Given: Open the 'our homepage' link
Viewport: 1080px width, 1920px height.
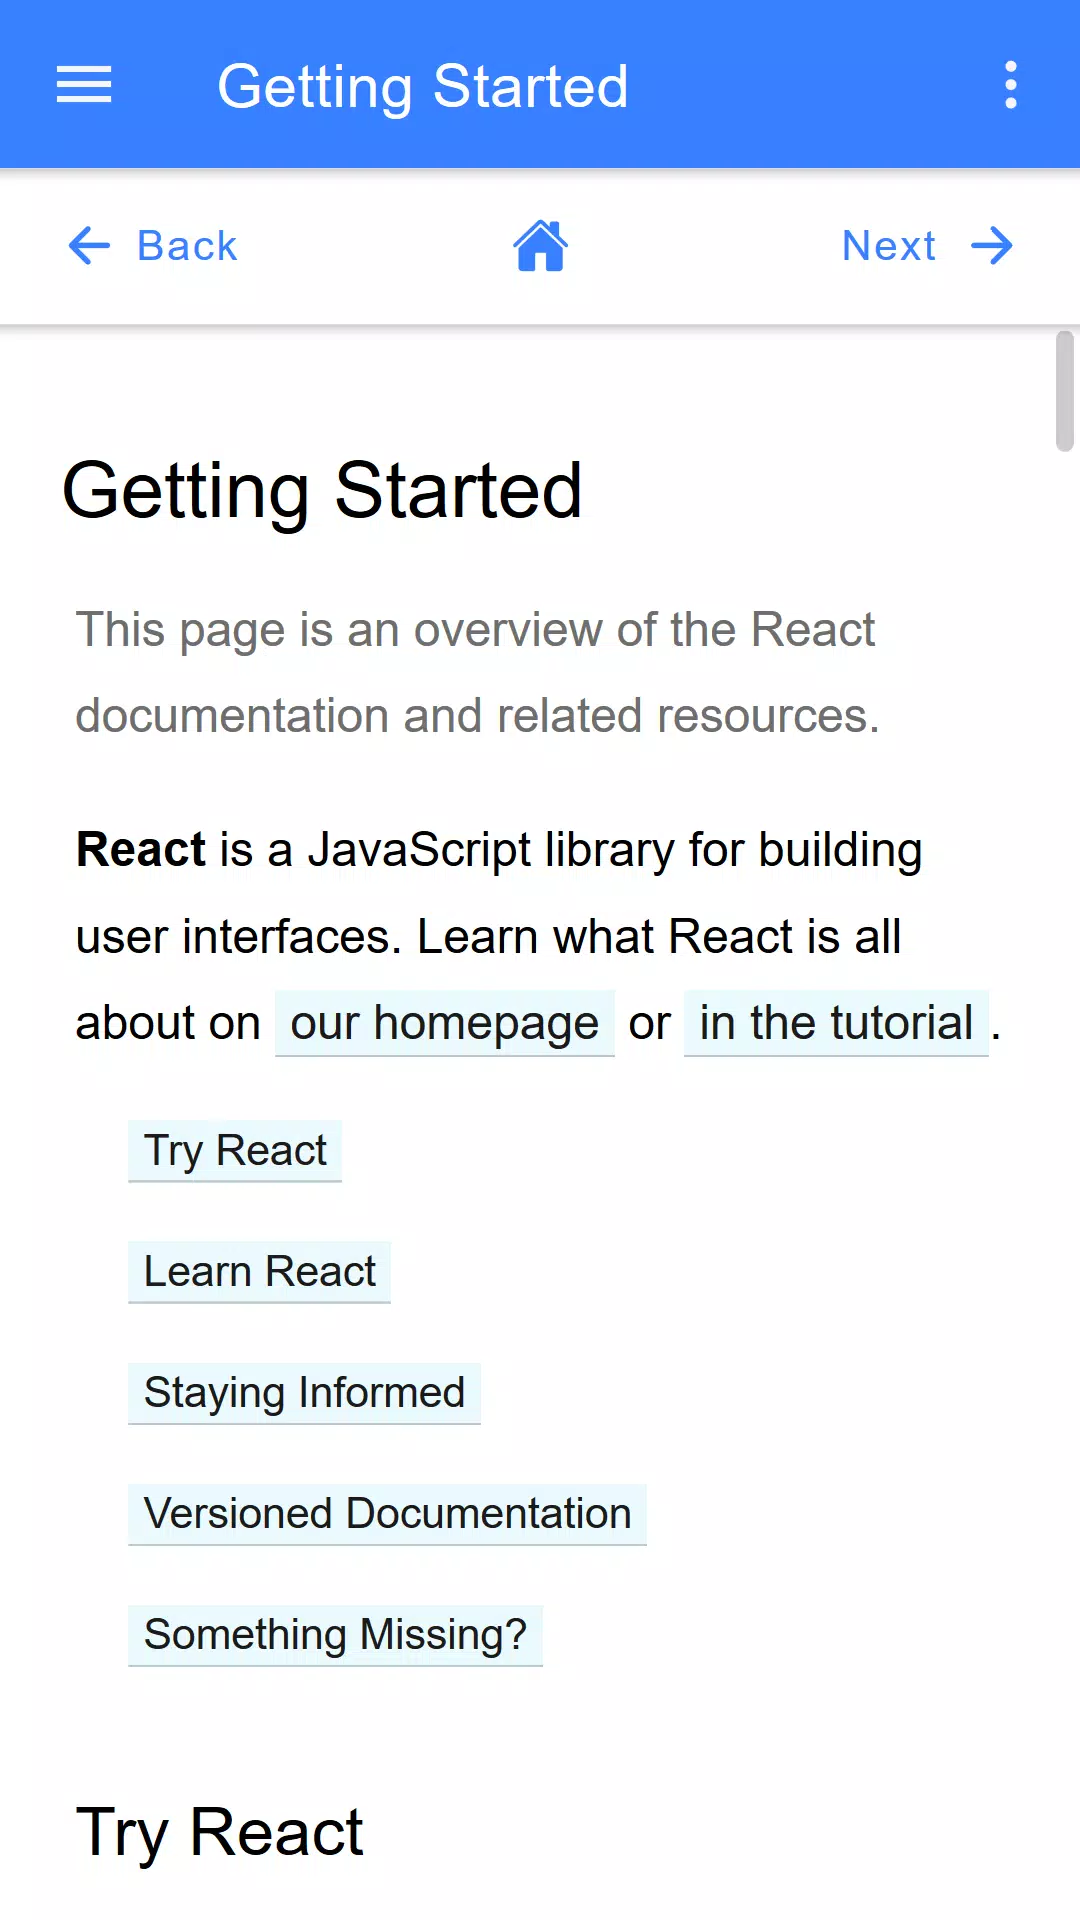Looking at the screenshot, I should tap(444, 1023).
